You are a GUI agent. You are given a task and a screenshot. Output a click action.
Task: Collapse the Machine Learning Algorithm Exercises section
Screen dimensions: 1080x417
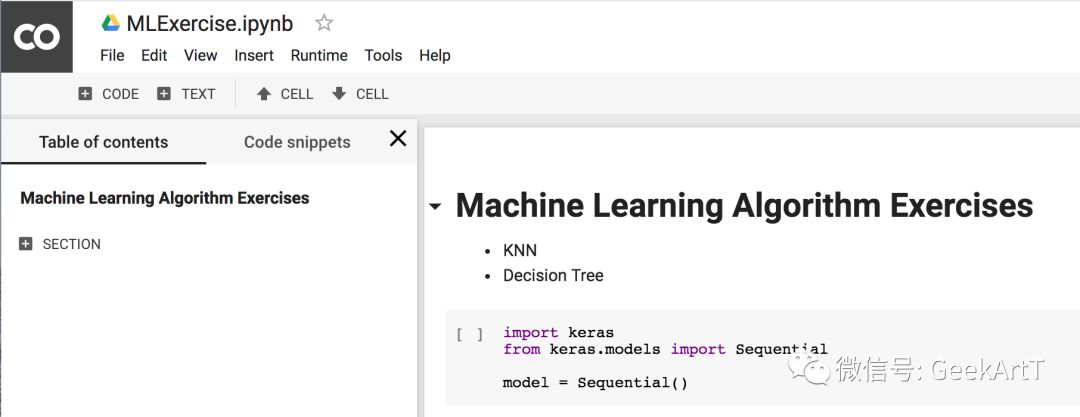coord(435,207)
